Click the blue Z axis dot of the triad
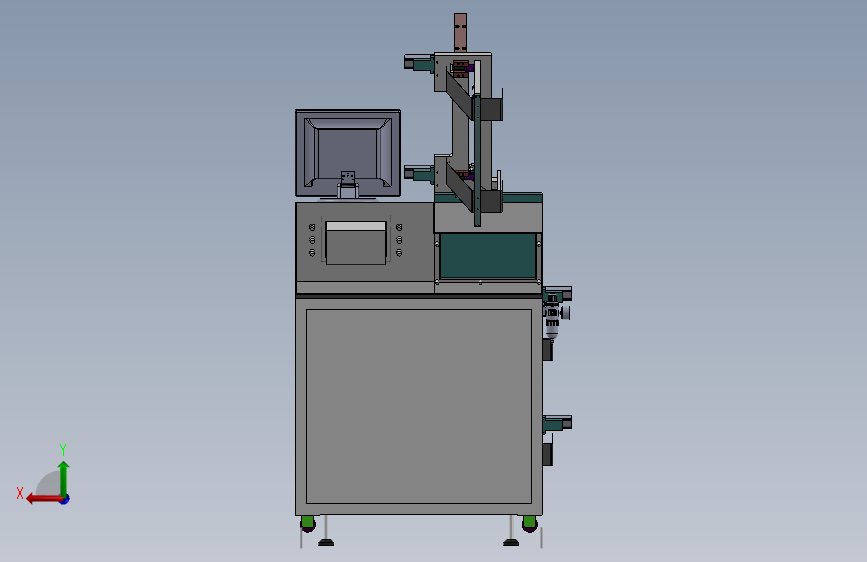867x562 pixels. tap(65, 500)
